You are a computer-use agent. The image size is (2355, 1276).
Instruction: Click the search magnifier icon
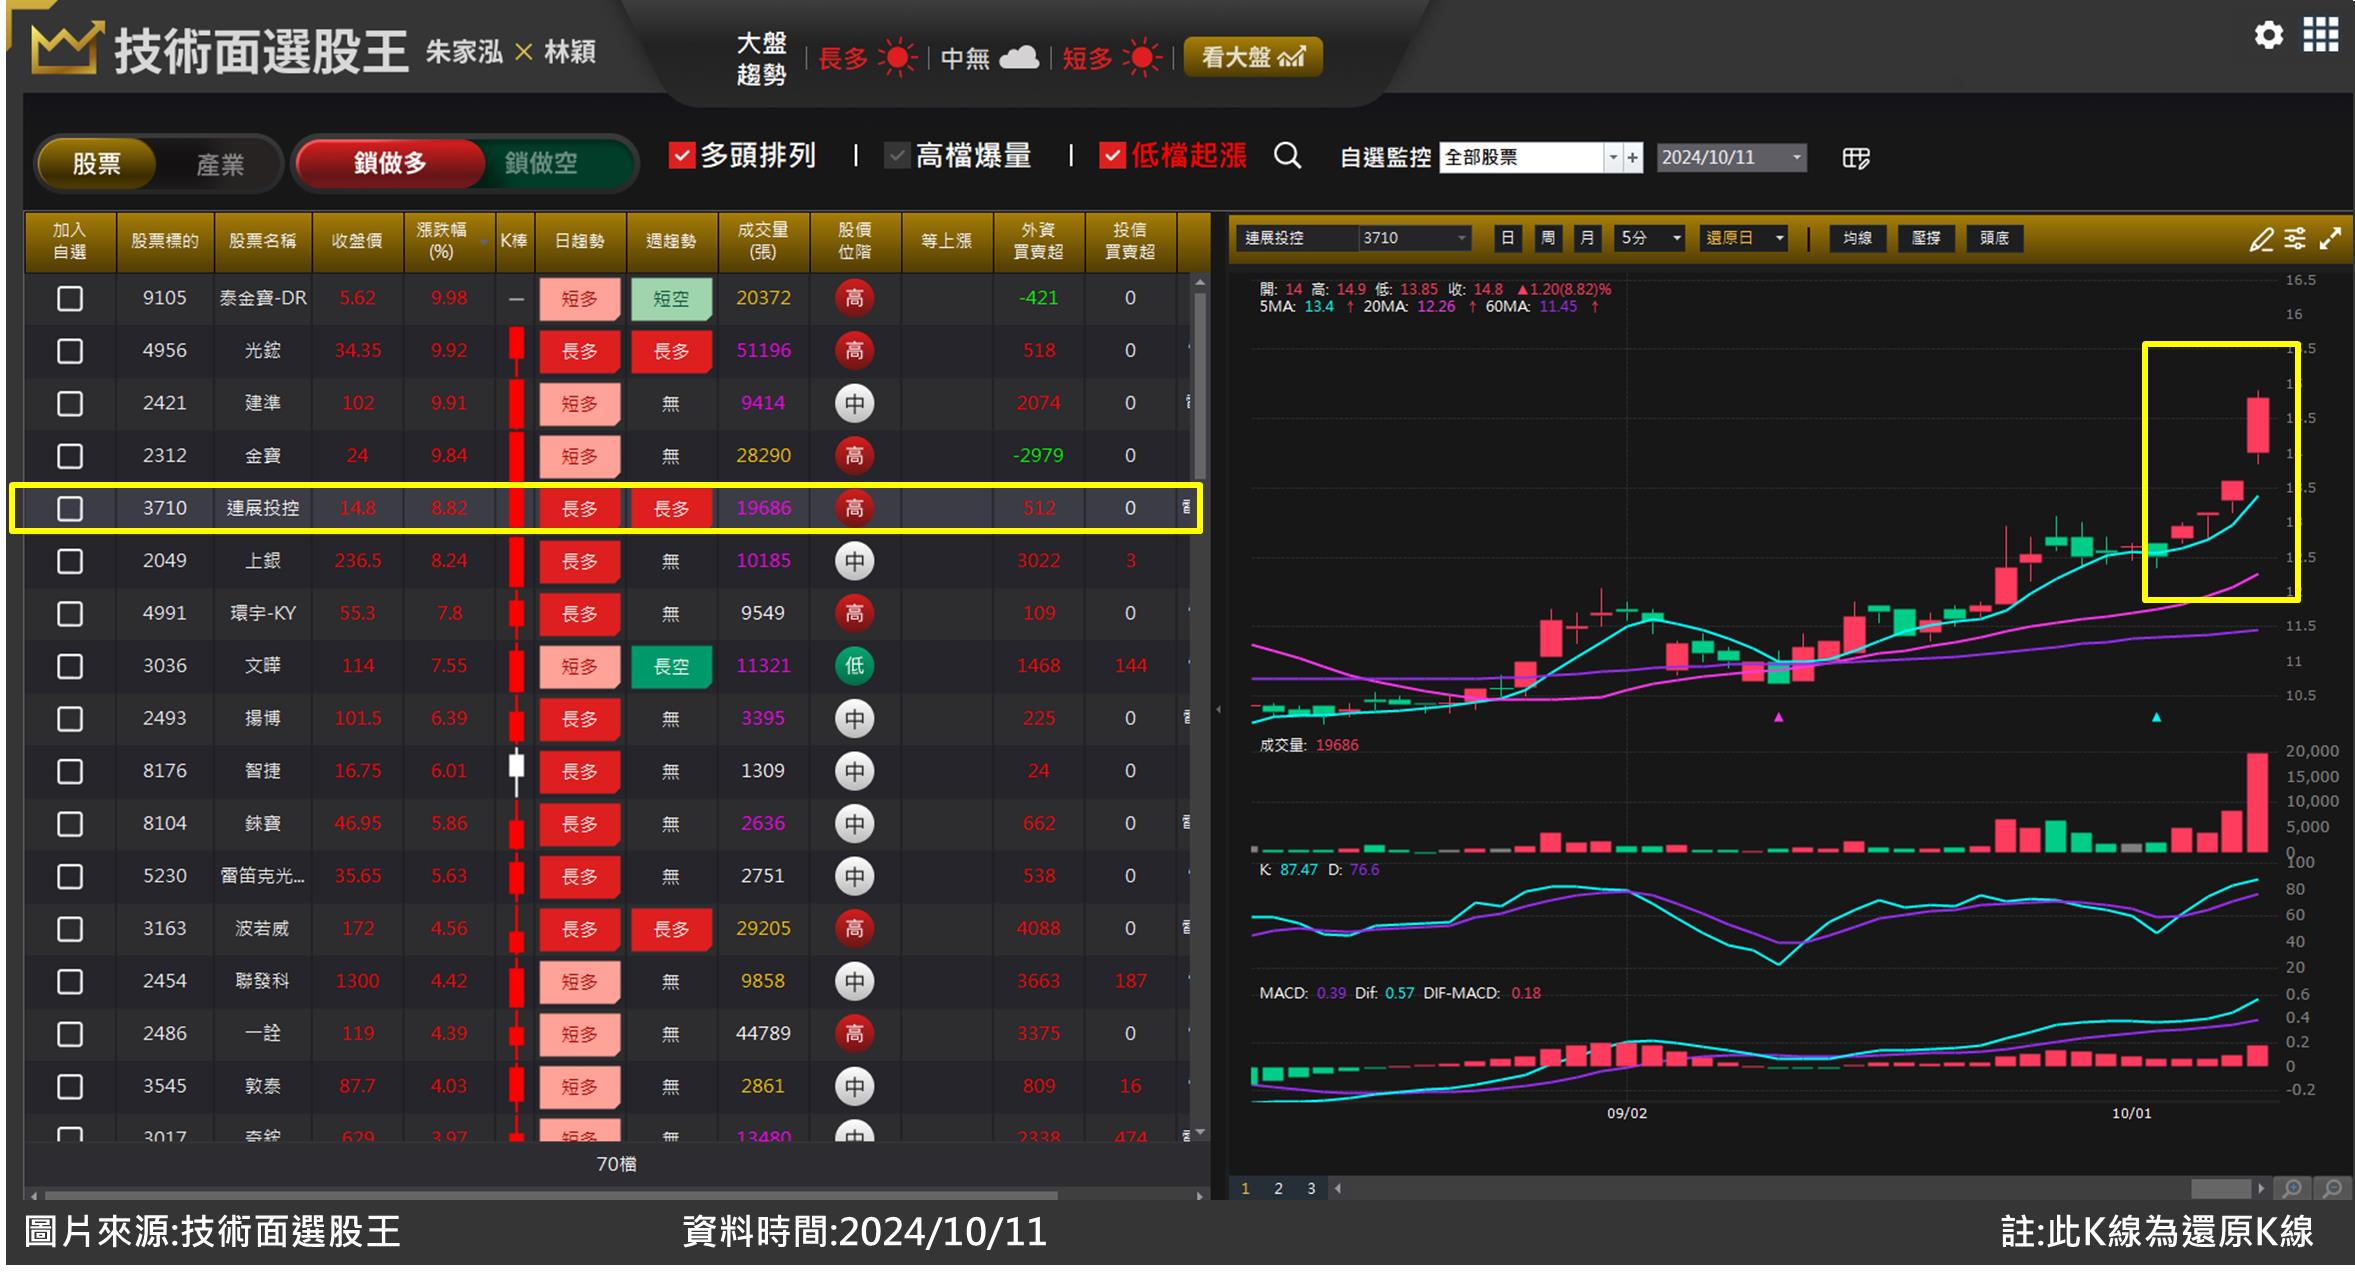click(x=1288, y=156)
